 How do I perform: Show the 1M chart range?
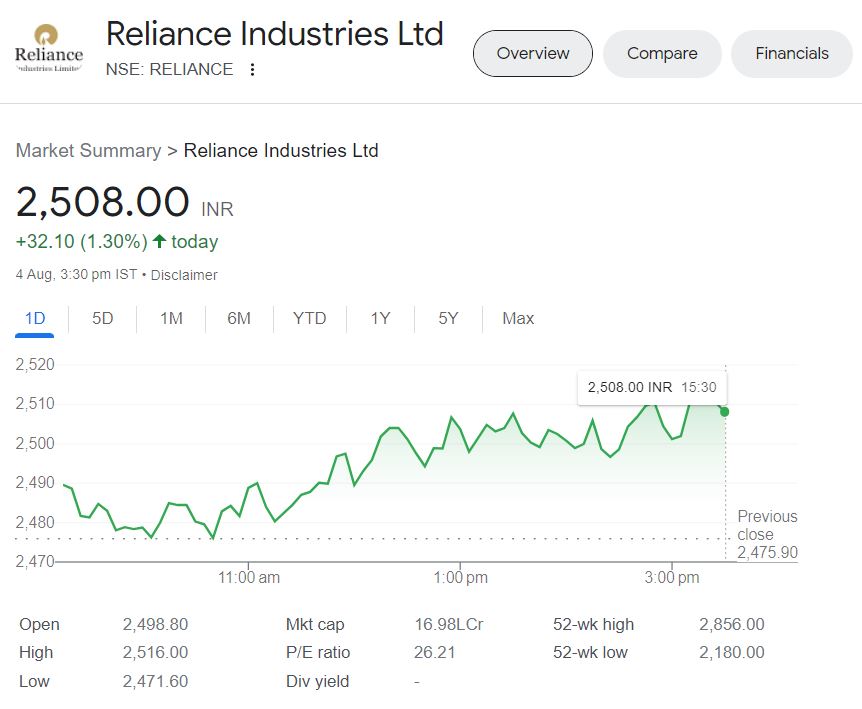pyautogui.click(x=171, y=319)
